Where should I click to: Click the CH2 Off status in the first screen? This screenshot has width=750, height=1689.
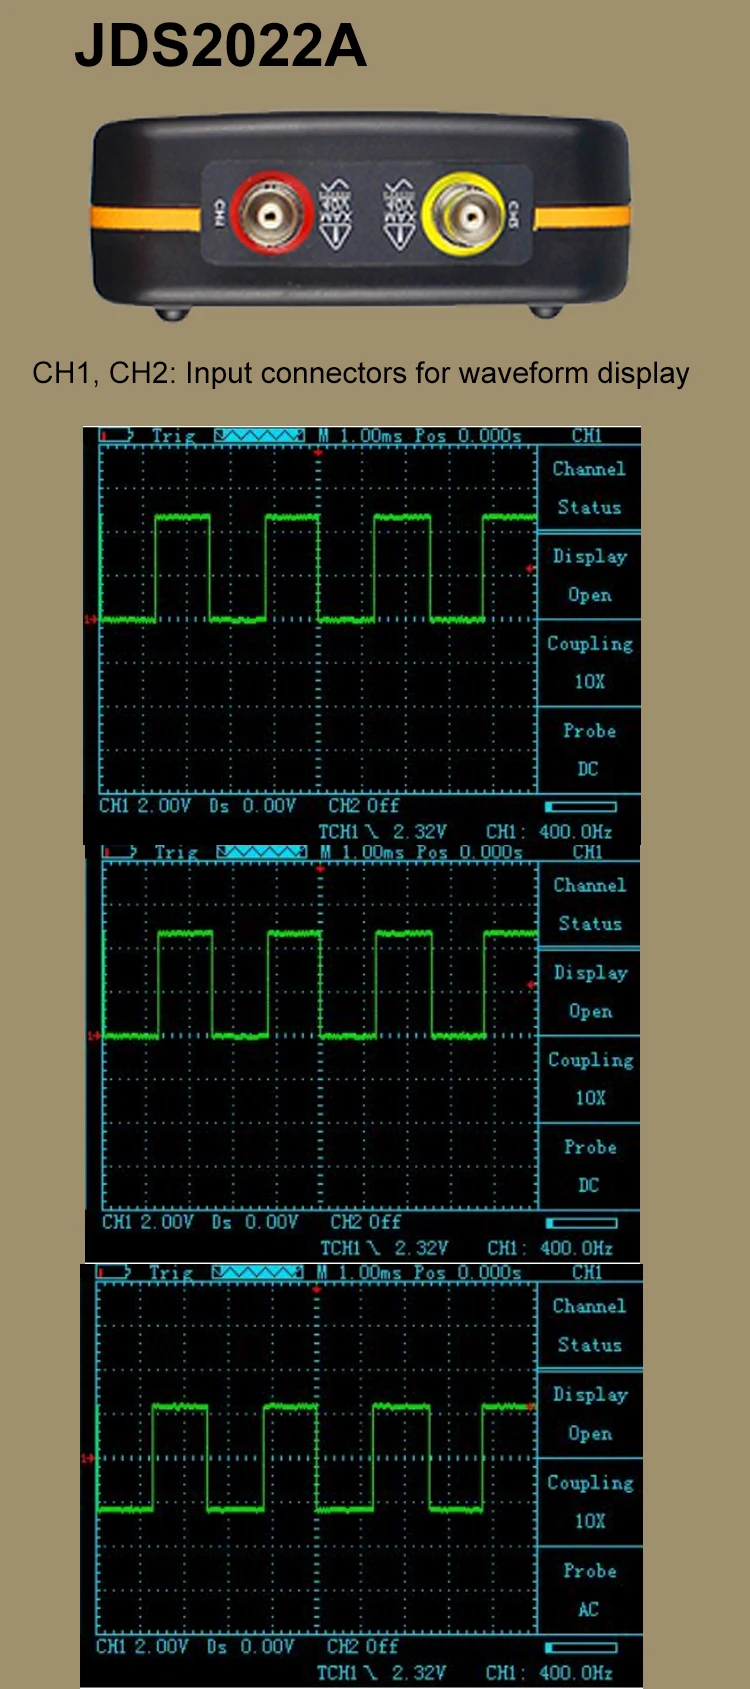363,806
